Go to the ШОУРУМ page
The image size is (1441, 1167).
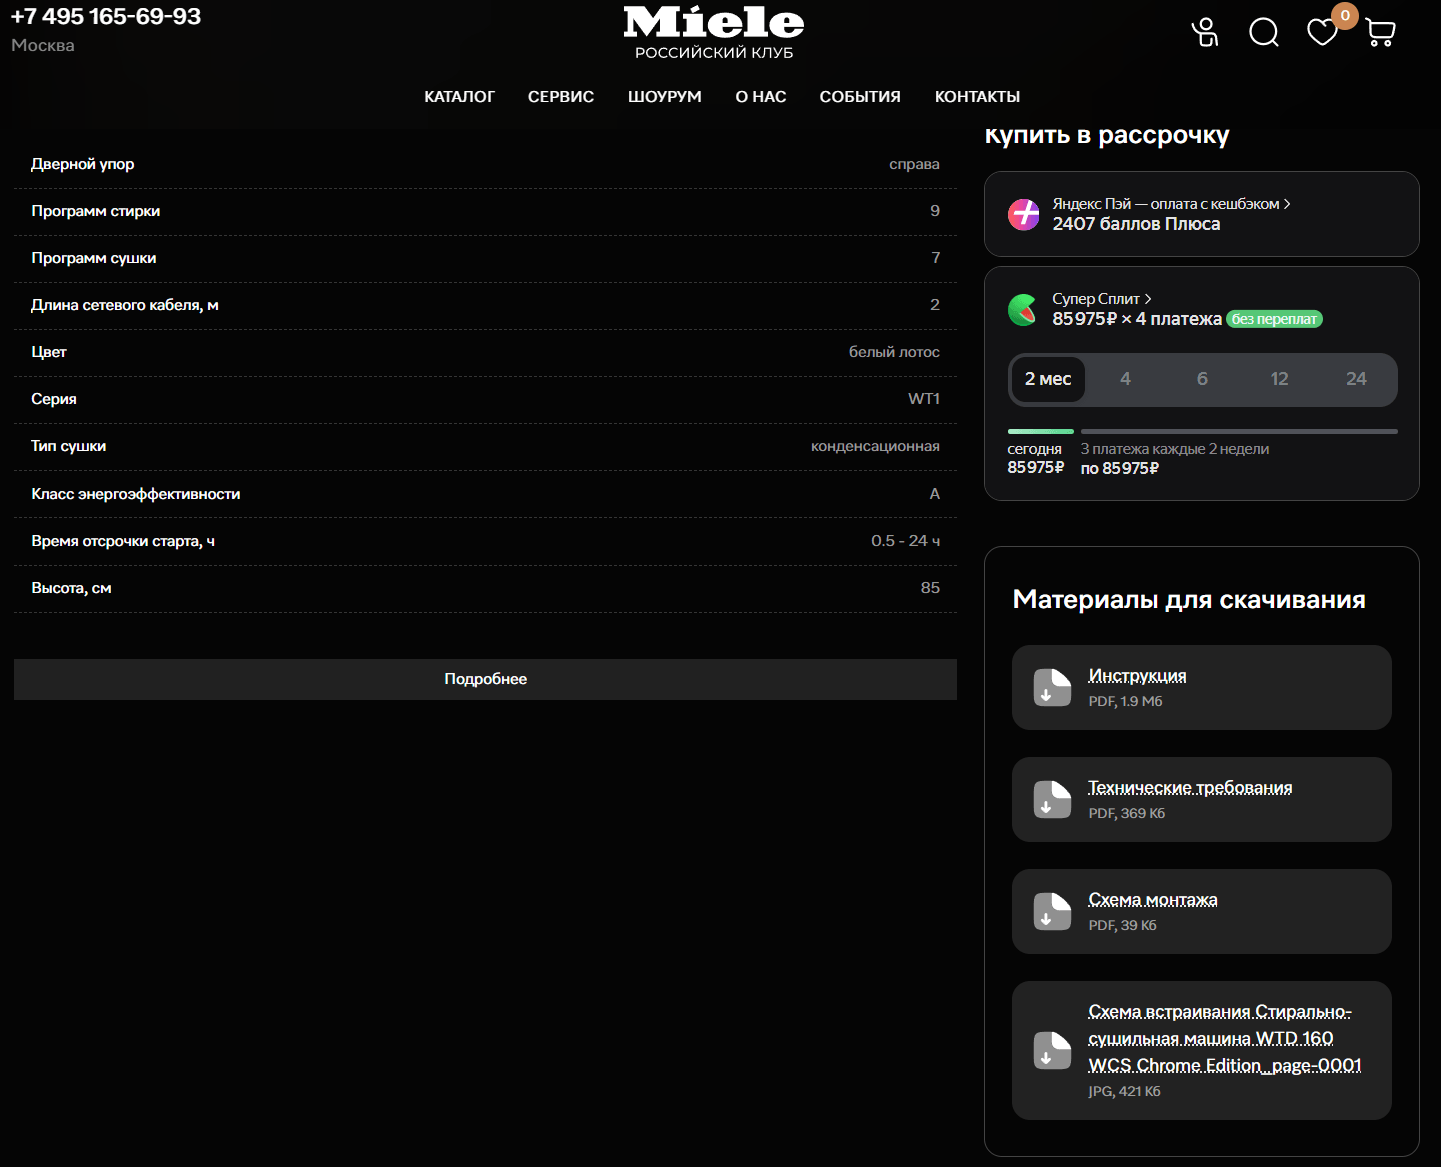(x=665, y=97)
